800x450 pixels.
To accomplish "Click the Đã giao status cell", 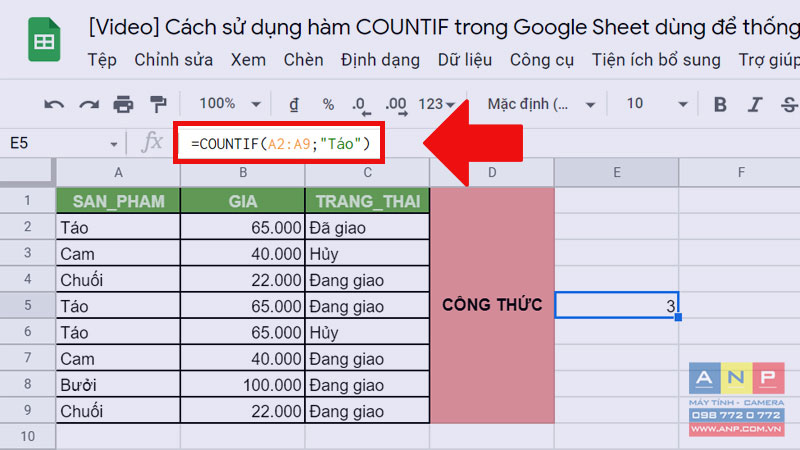I will click(367, 227).
